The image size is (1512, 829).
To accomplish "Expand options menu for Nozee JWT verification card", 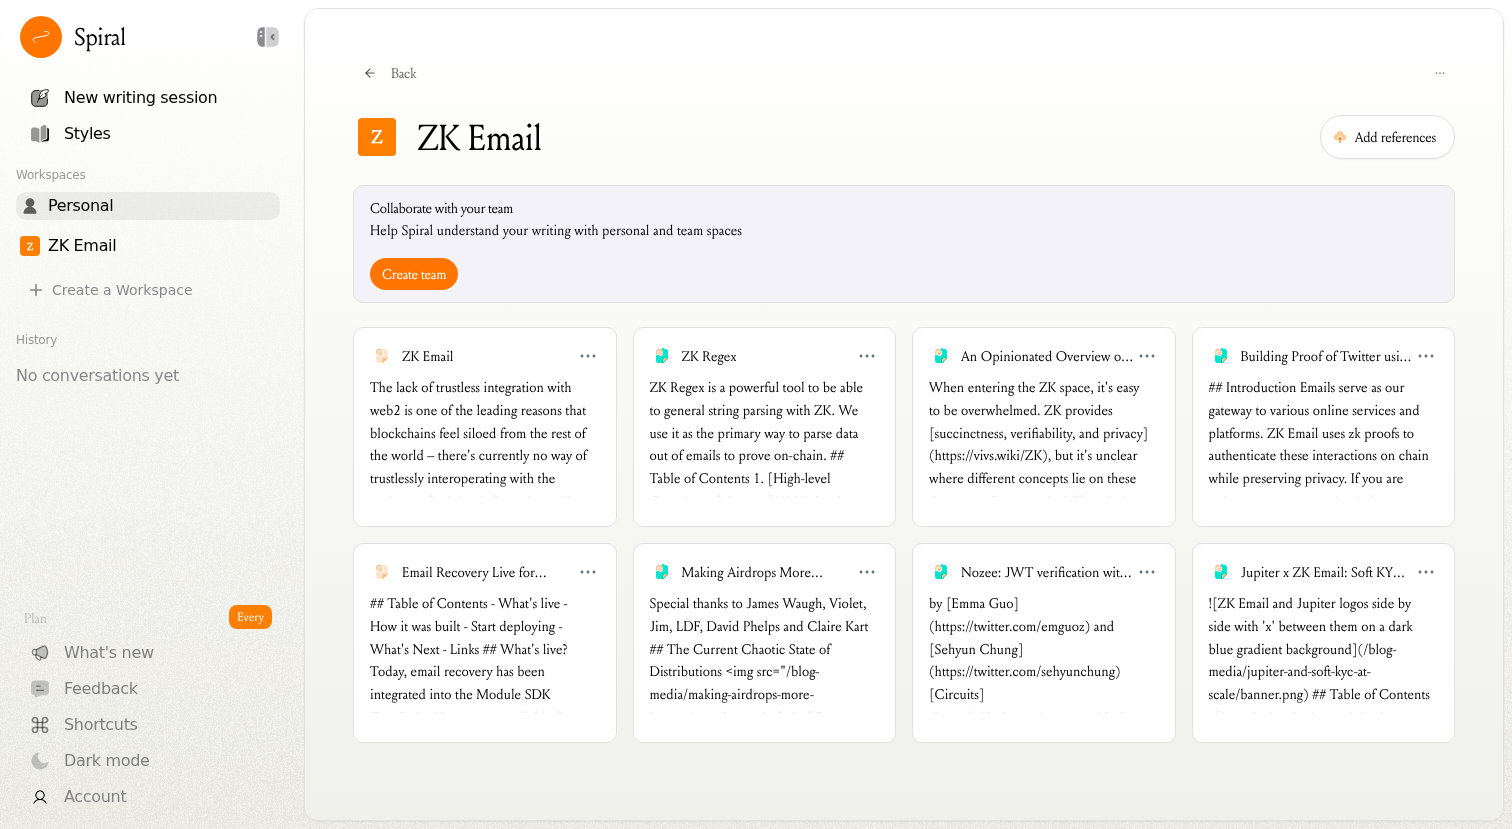I will [x=1147, y=572].
